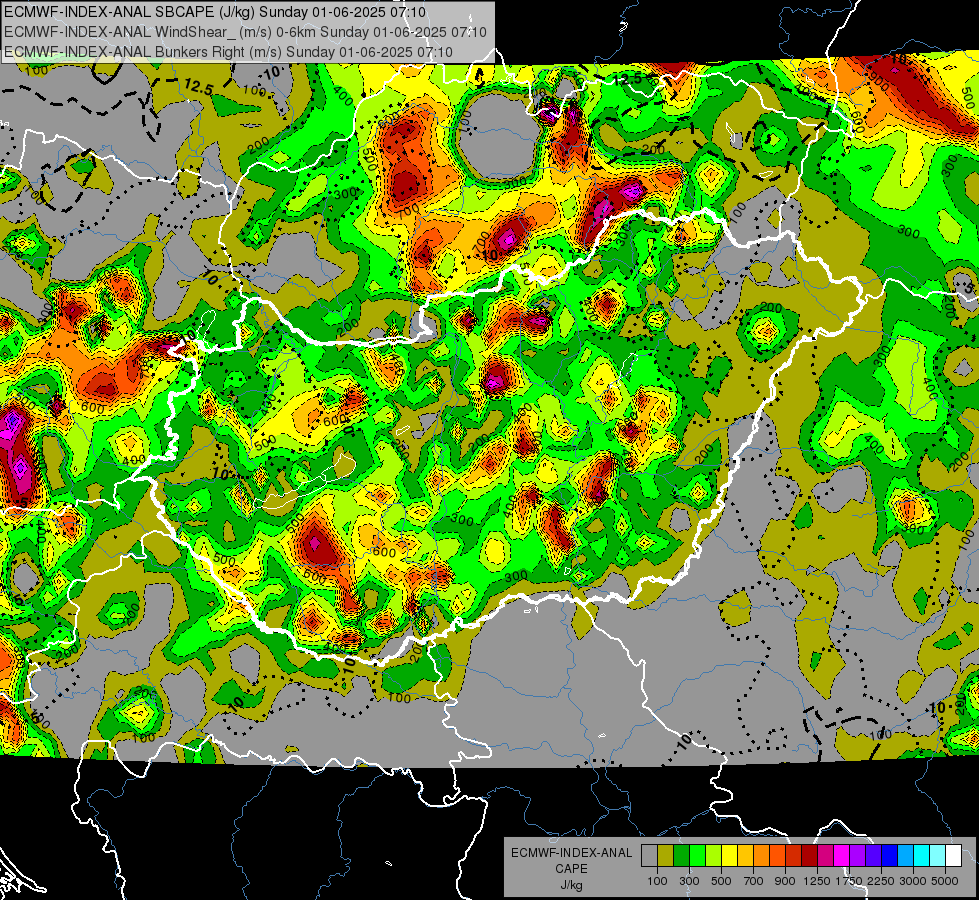Select the bright cyan legend swatch
This screenshot has width=979, height=900.
point(922,856)
